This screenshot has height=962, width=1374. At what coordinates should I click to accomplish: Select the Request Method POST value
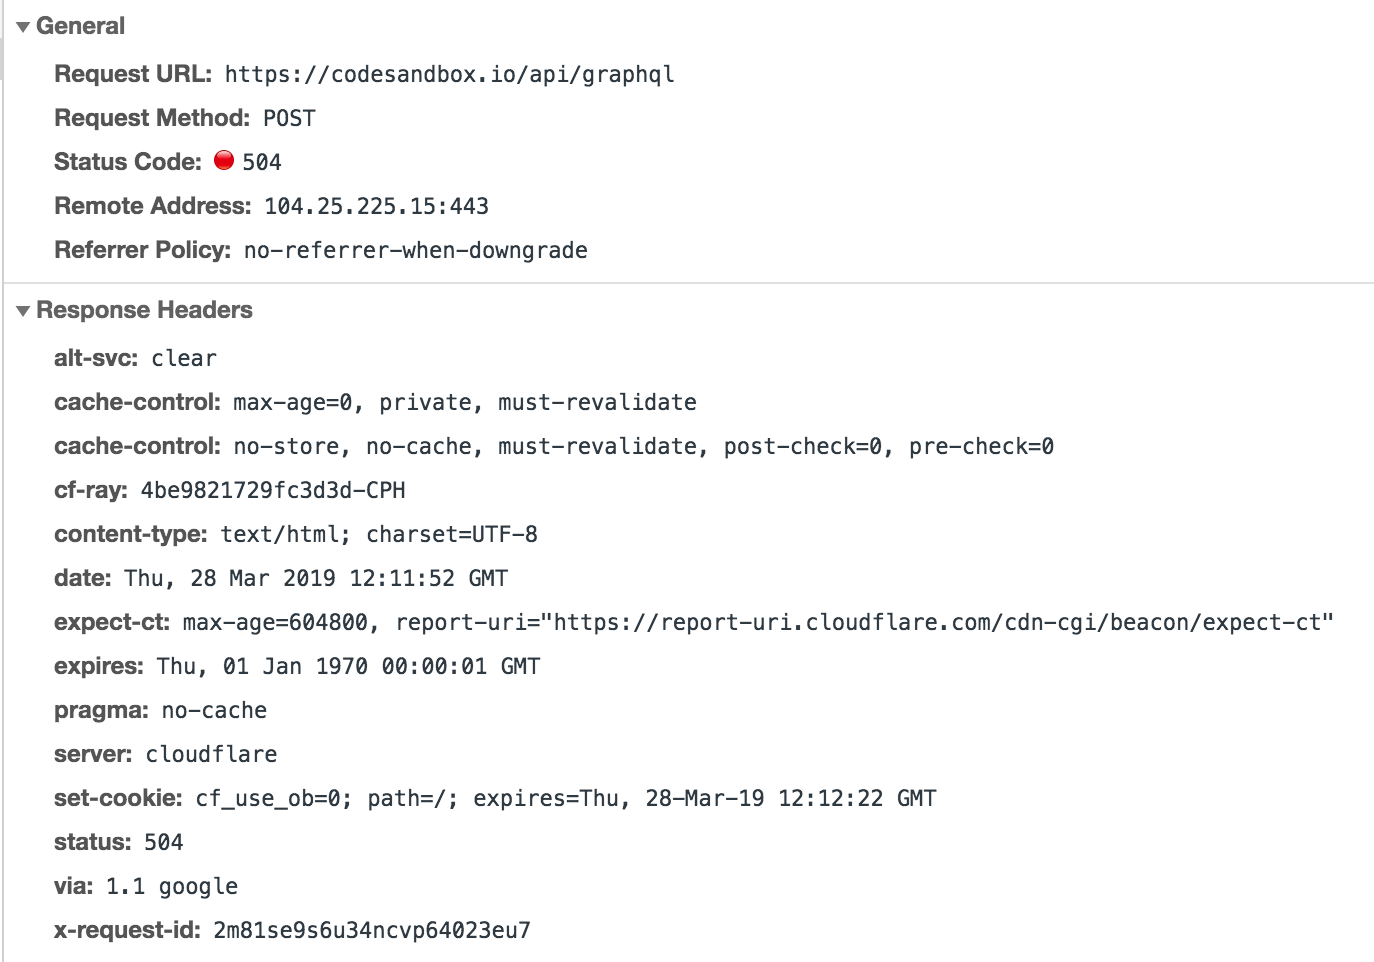288,117
